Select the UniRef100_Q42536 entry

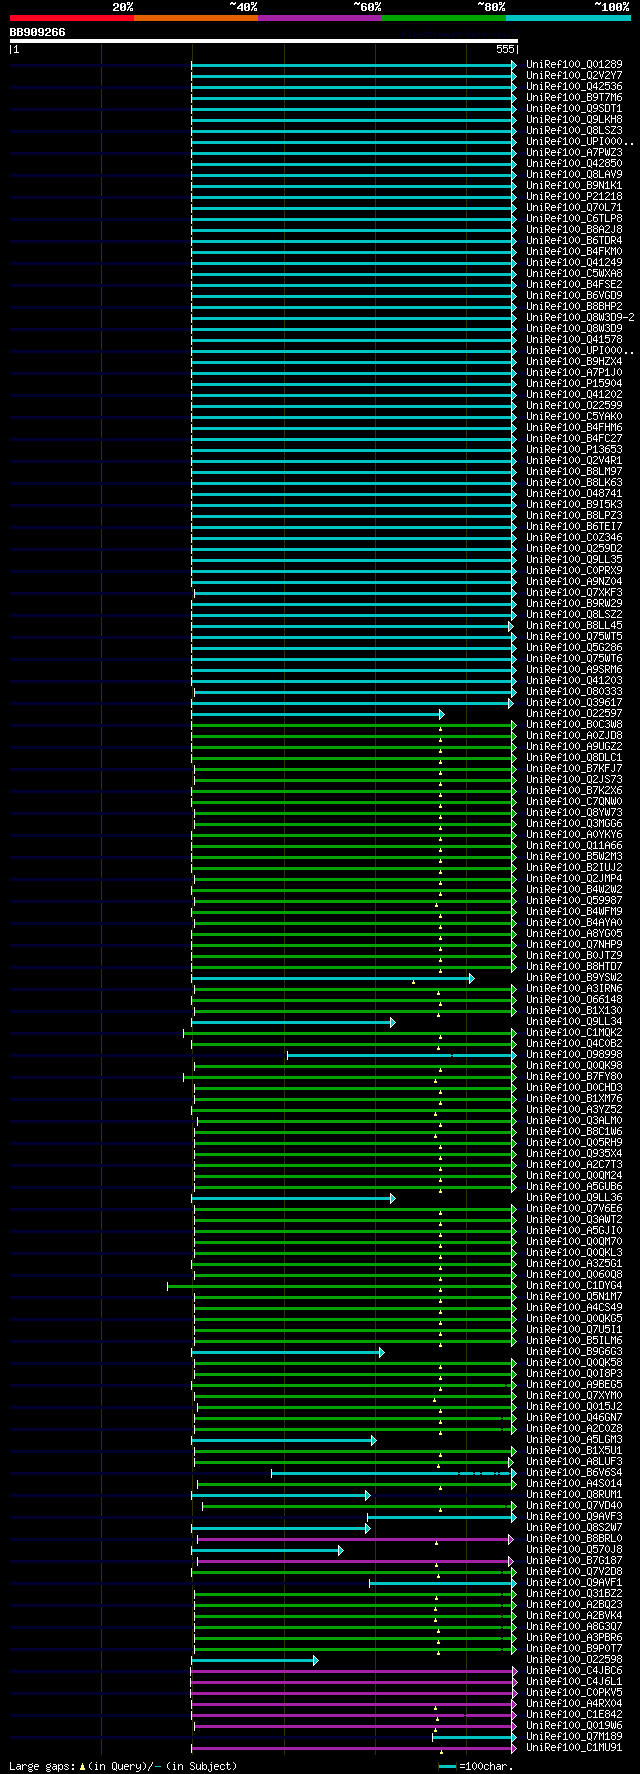(x=574, y=86)
